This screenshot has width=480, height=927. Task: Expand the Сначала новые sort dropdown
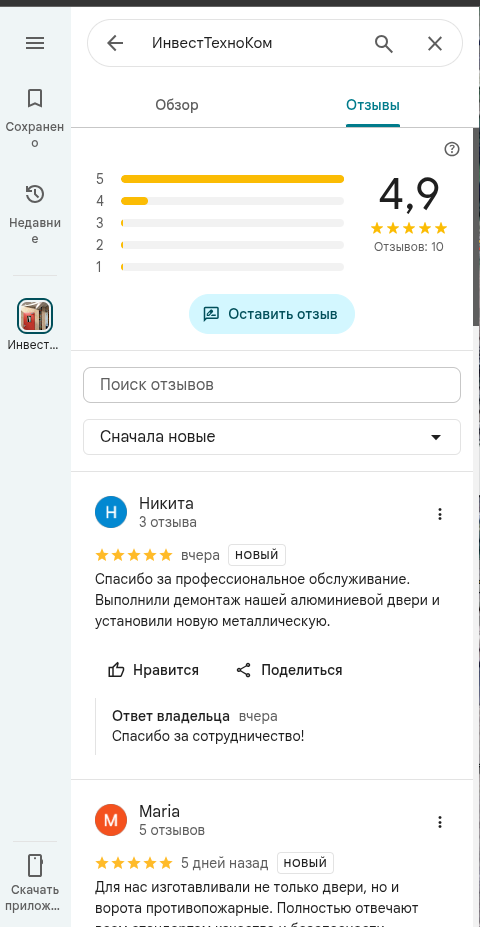[x=272, y=437]
